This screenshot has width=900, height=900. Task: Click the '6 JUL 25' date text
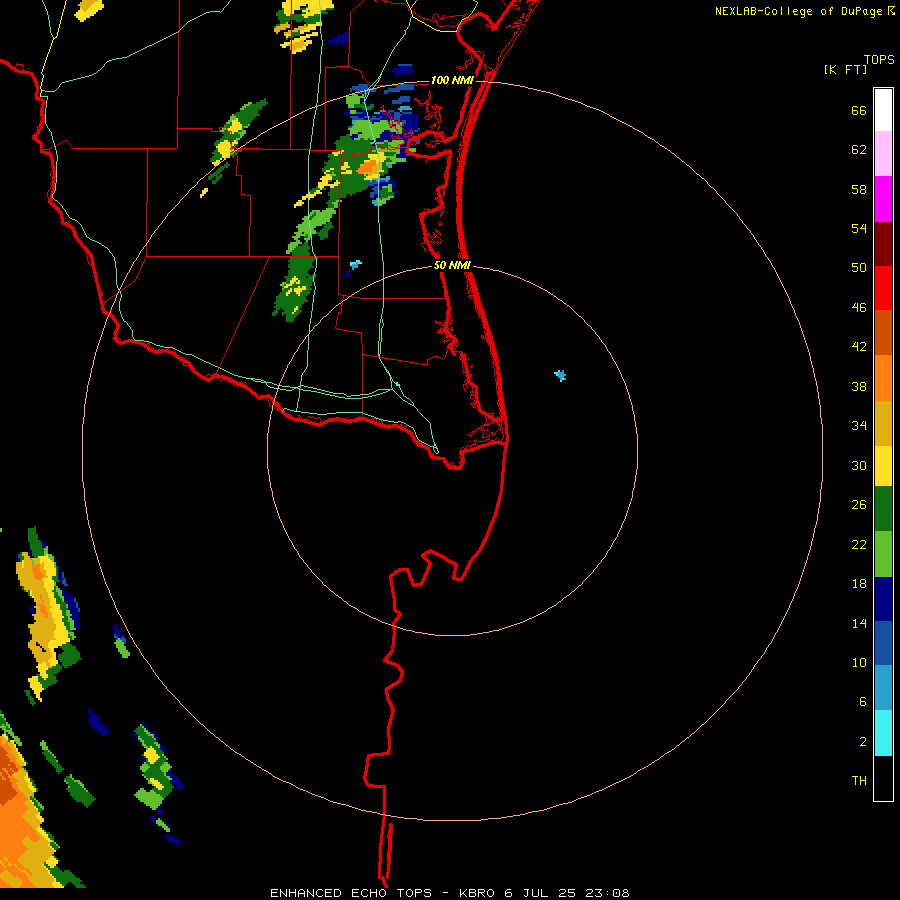click(x=540, y=893)
